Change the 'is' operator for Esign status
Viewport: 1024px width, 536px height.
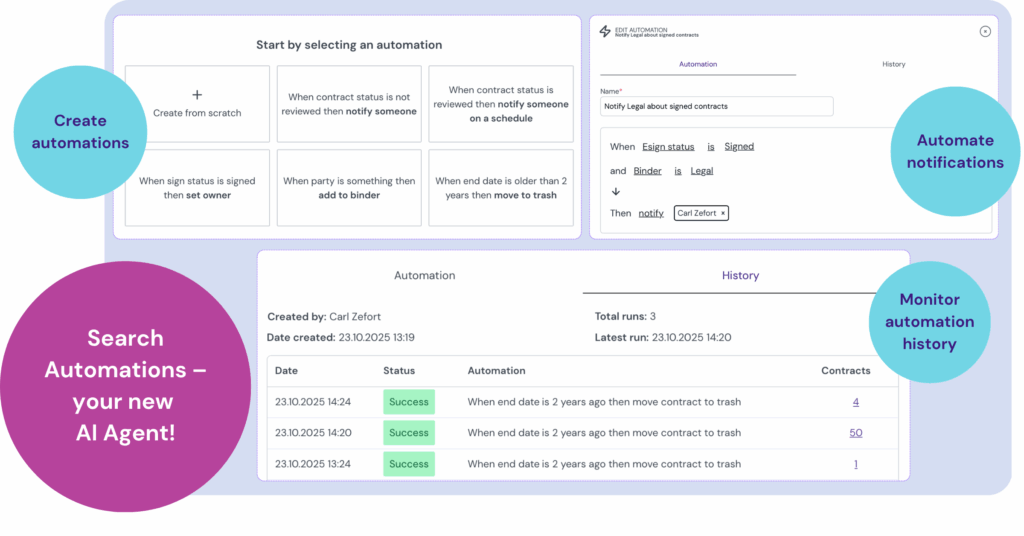point(711,147)
